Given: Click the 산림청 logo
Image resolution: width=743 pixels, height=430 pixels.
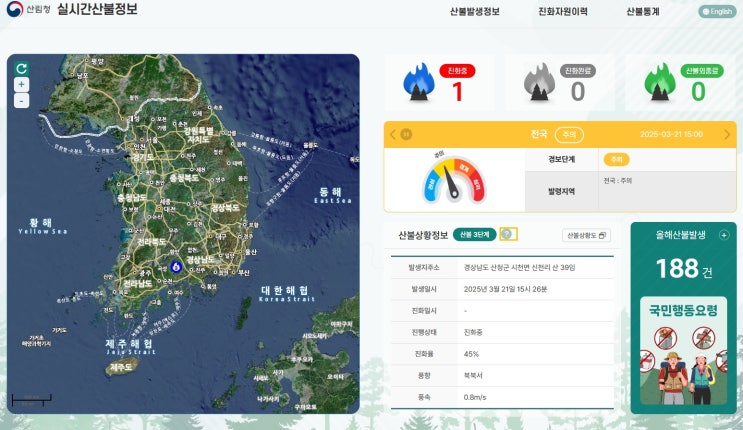Looking at the screenshot, I should pyautogui.click(x=28, y=9).
